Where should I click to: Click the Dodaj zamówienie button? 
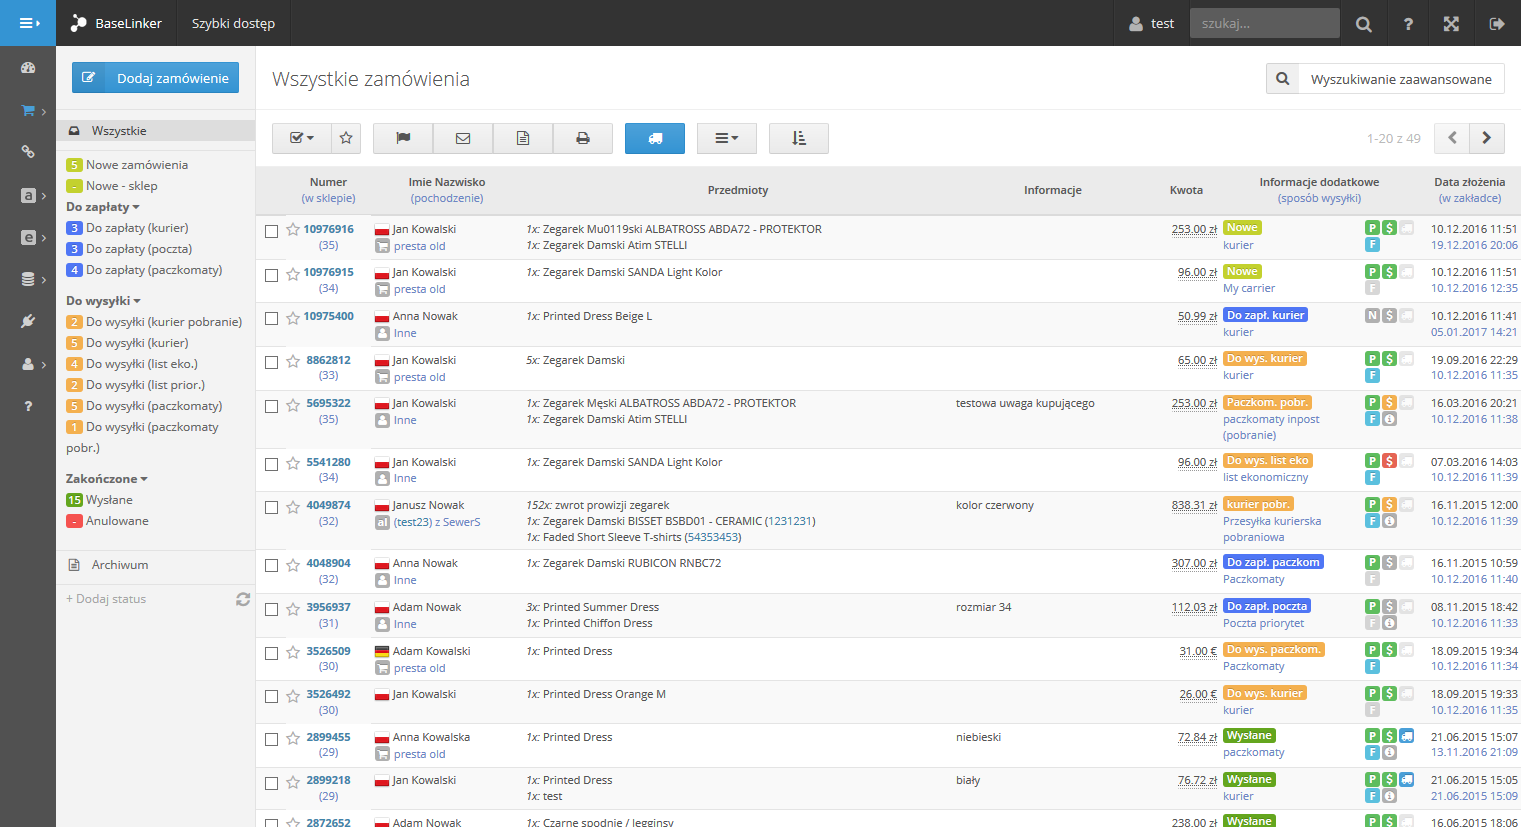coord(155,78)
